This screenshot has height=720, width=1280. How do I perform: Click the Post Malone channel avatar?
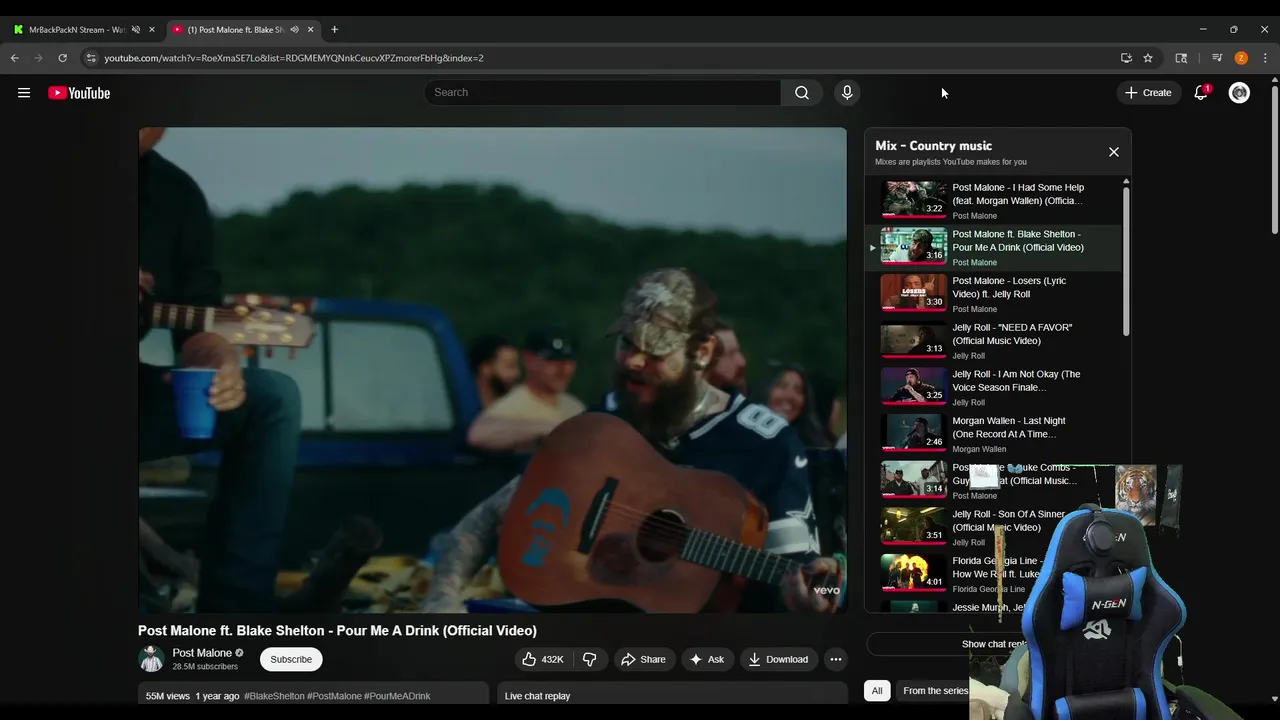151,659
